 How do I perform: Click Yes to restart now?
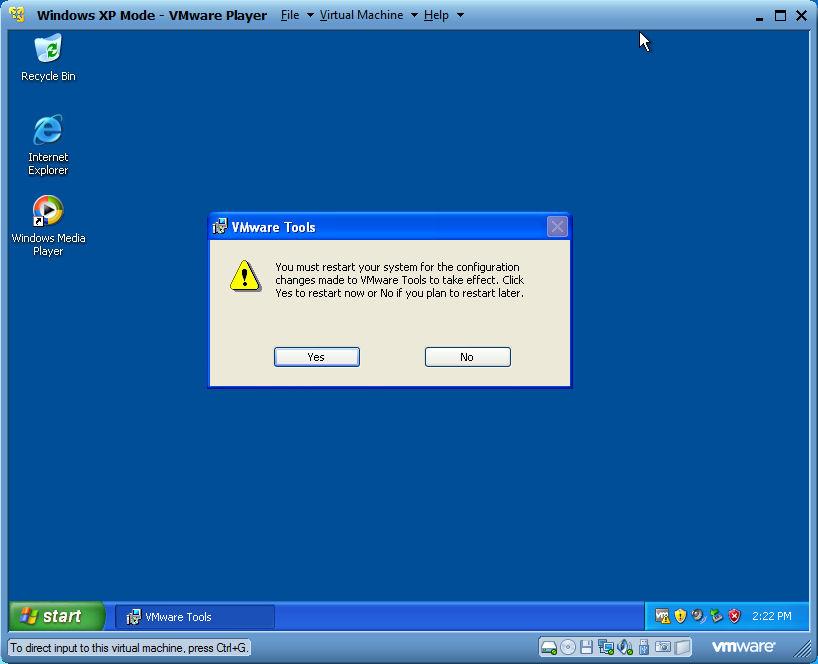point(316,357)
